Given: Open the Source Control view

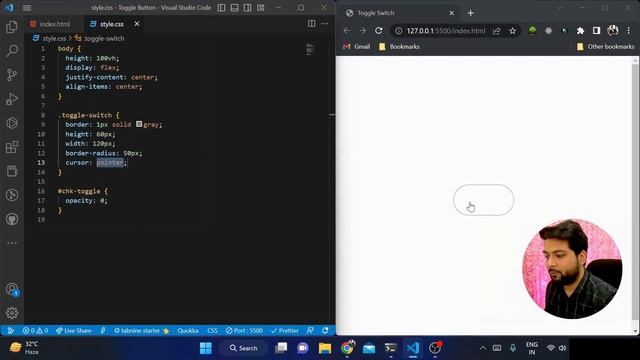Looking at the screenshot, I should (12, 75).
